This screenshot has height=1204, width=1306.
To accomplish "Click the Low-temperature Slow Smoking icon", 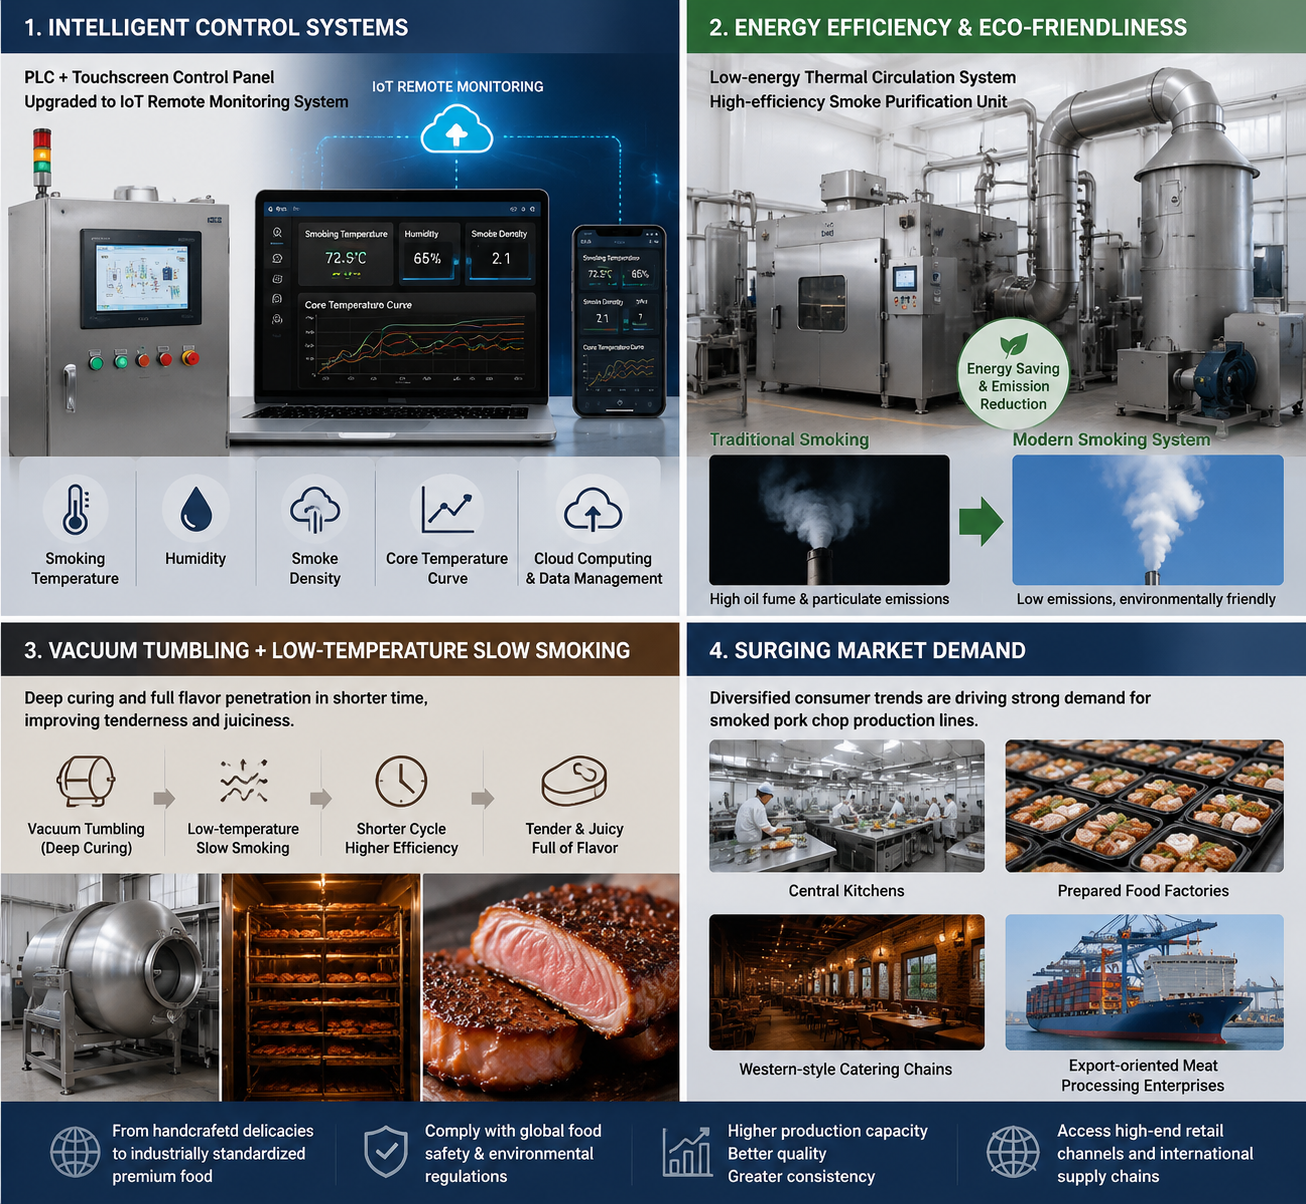I will pyautogui.click(x=243, y=781).
